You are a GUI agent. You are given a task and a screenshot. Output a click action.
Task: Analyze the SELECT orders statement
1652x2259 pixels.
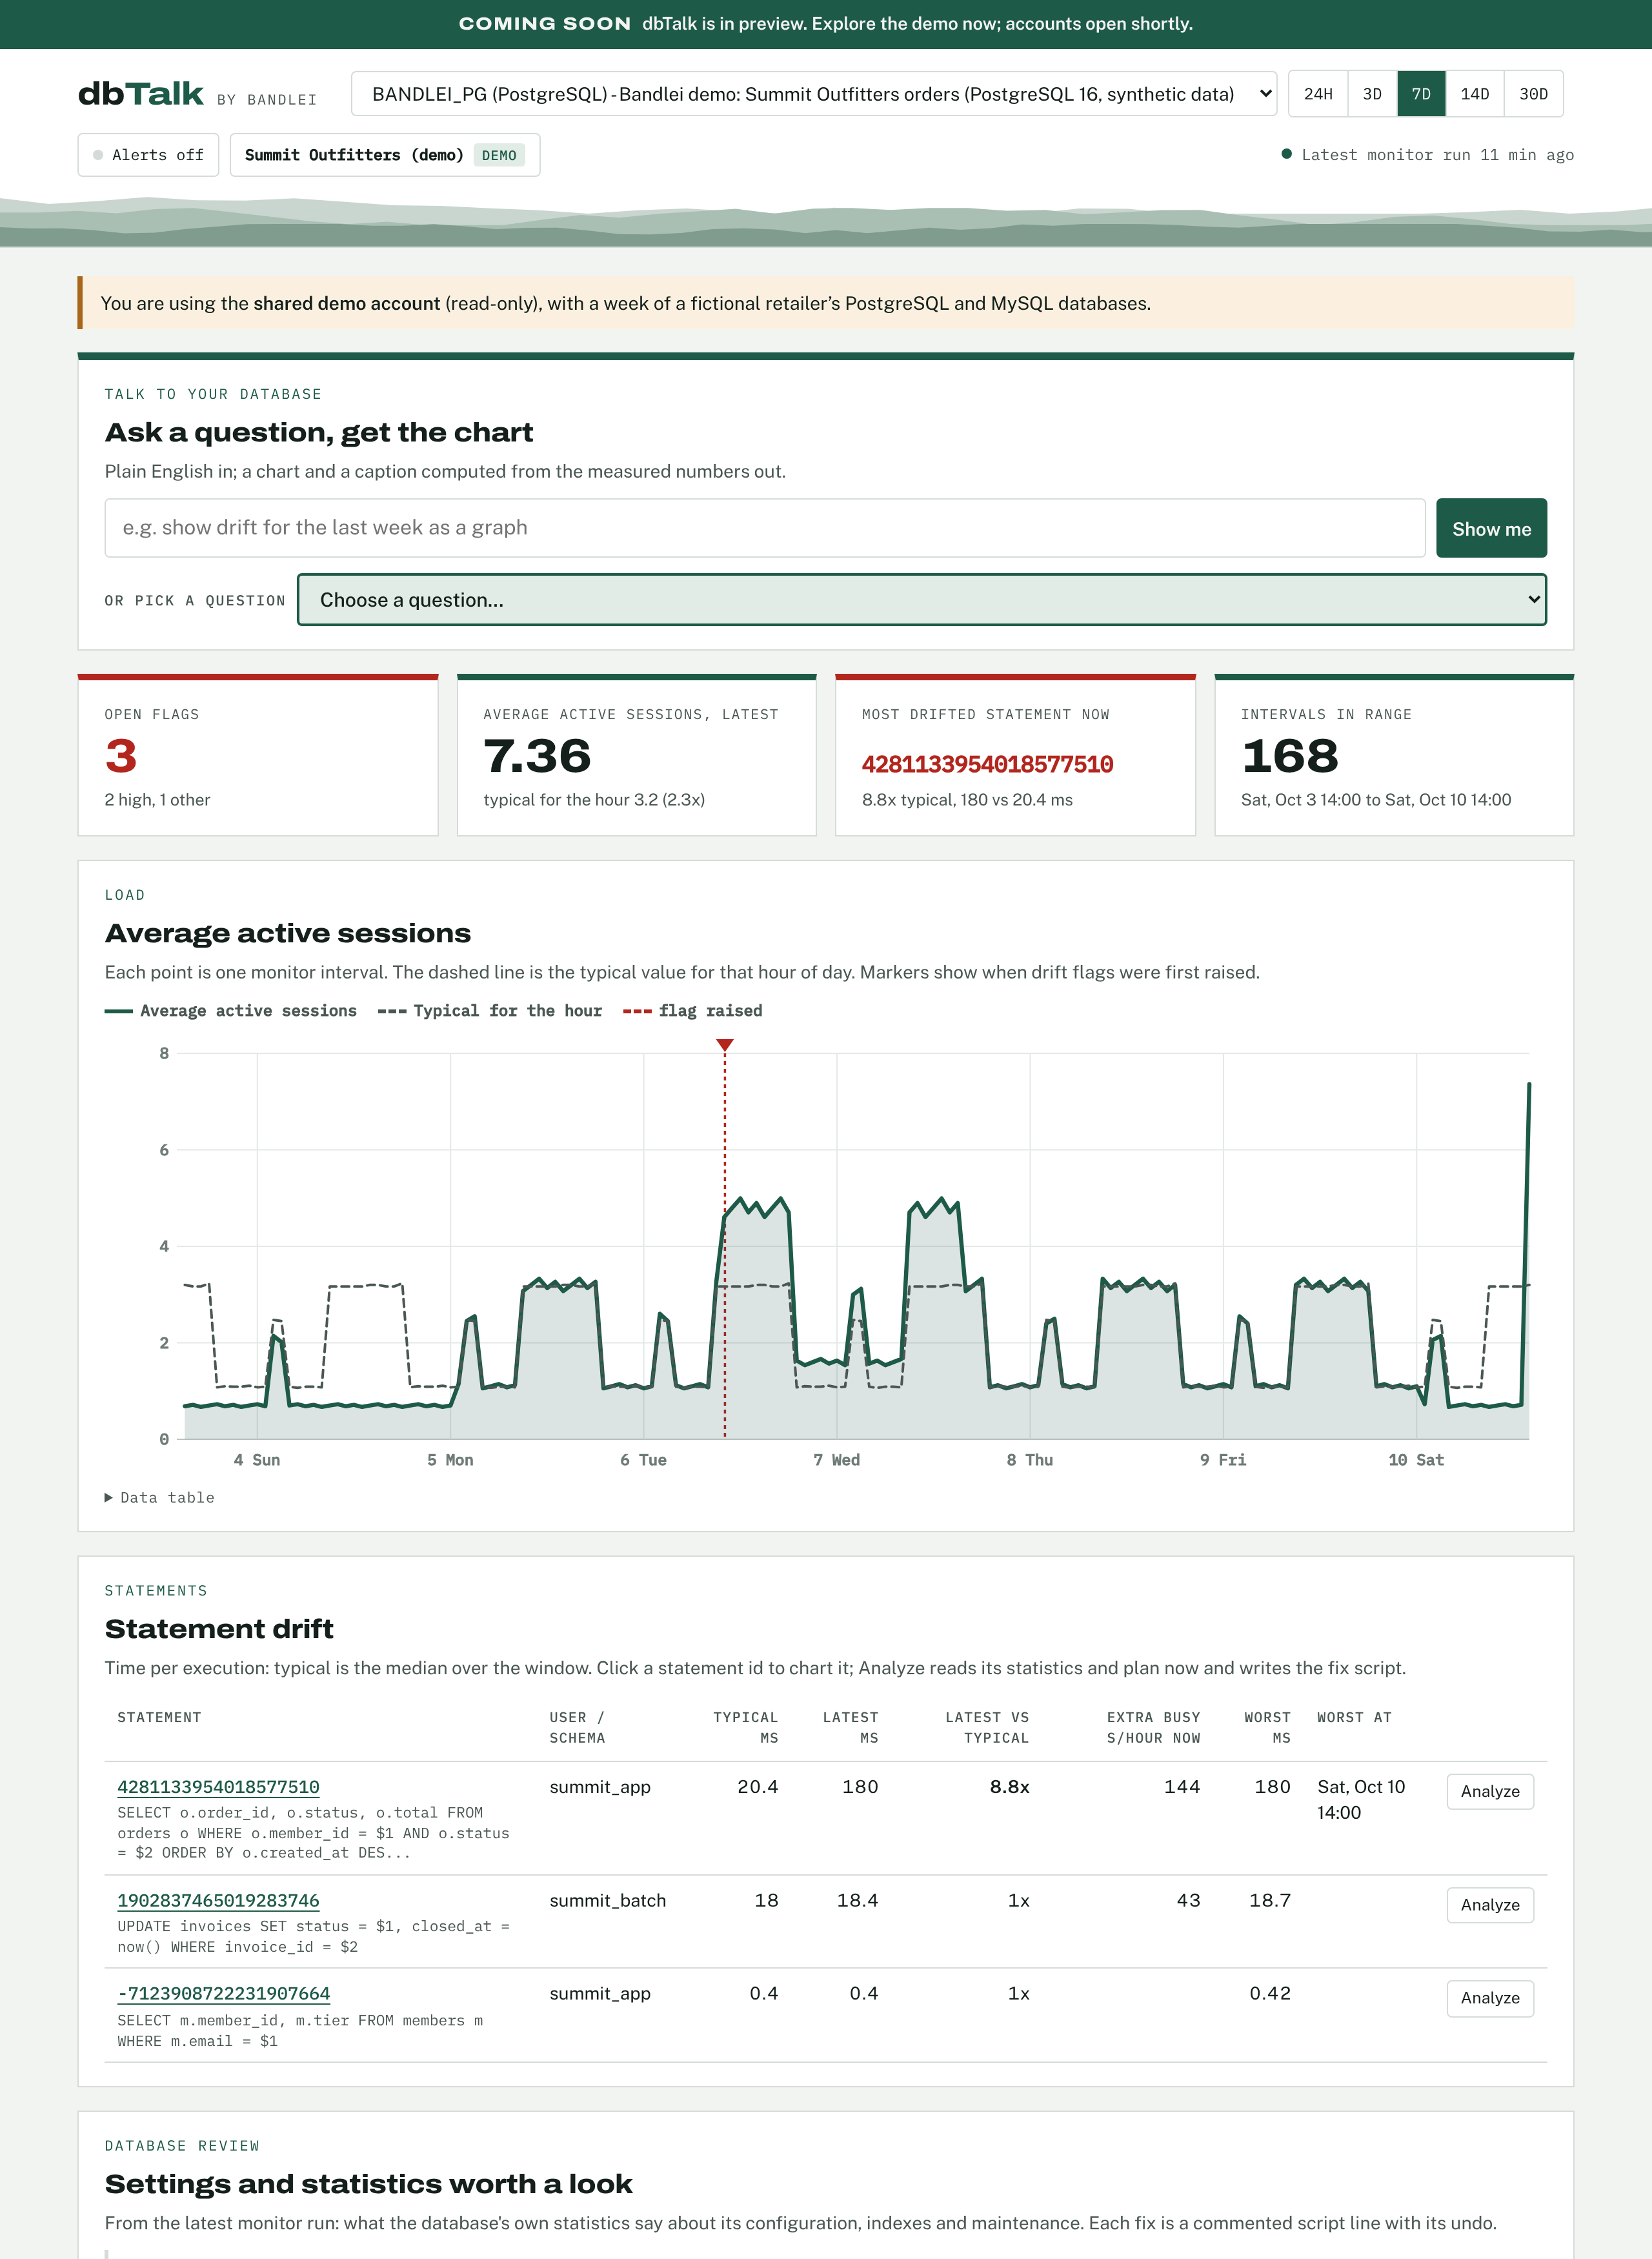(1490, 1792)
